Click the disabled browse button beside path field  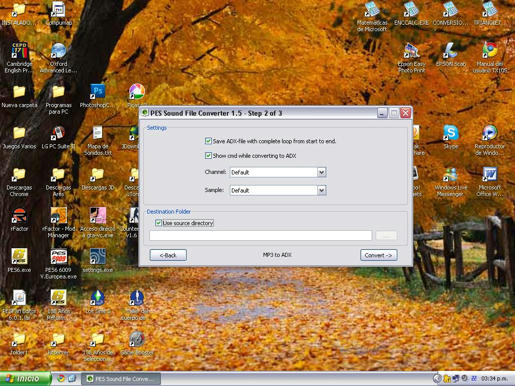point(386,235)
